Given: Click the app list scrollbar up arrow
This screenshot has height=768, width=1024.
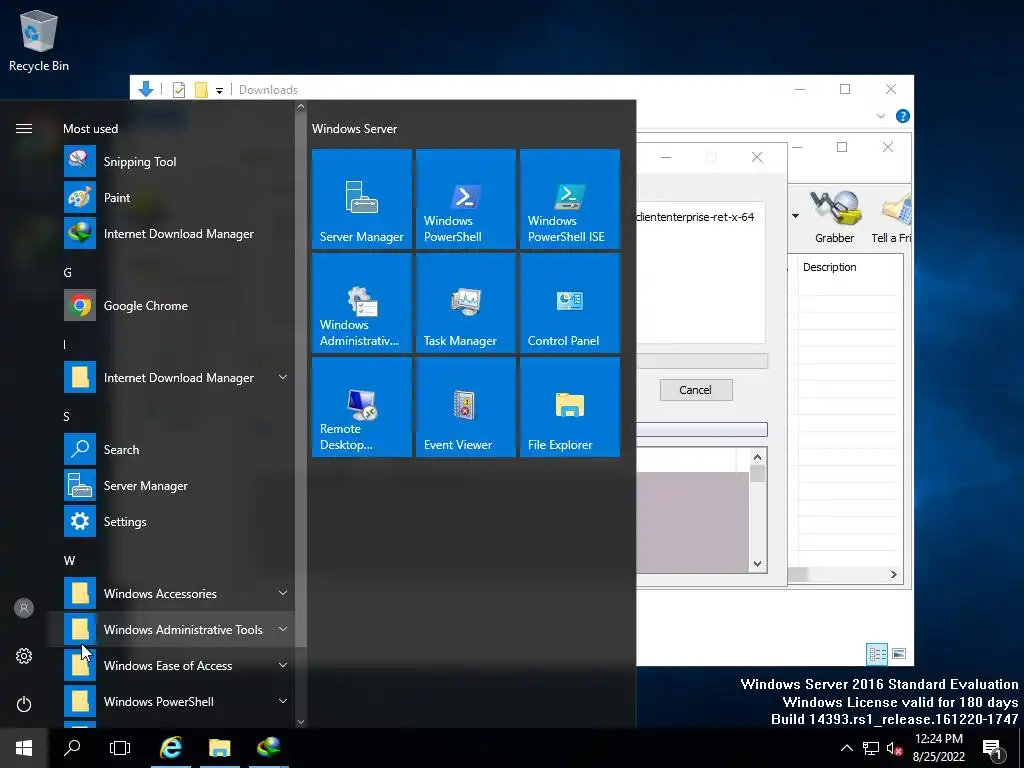Looking at the screenshot, I should 300,106.
